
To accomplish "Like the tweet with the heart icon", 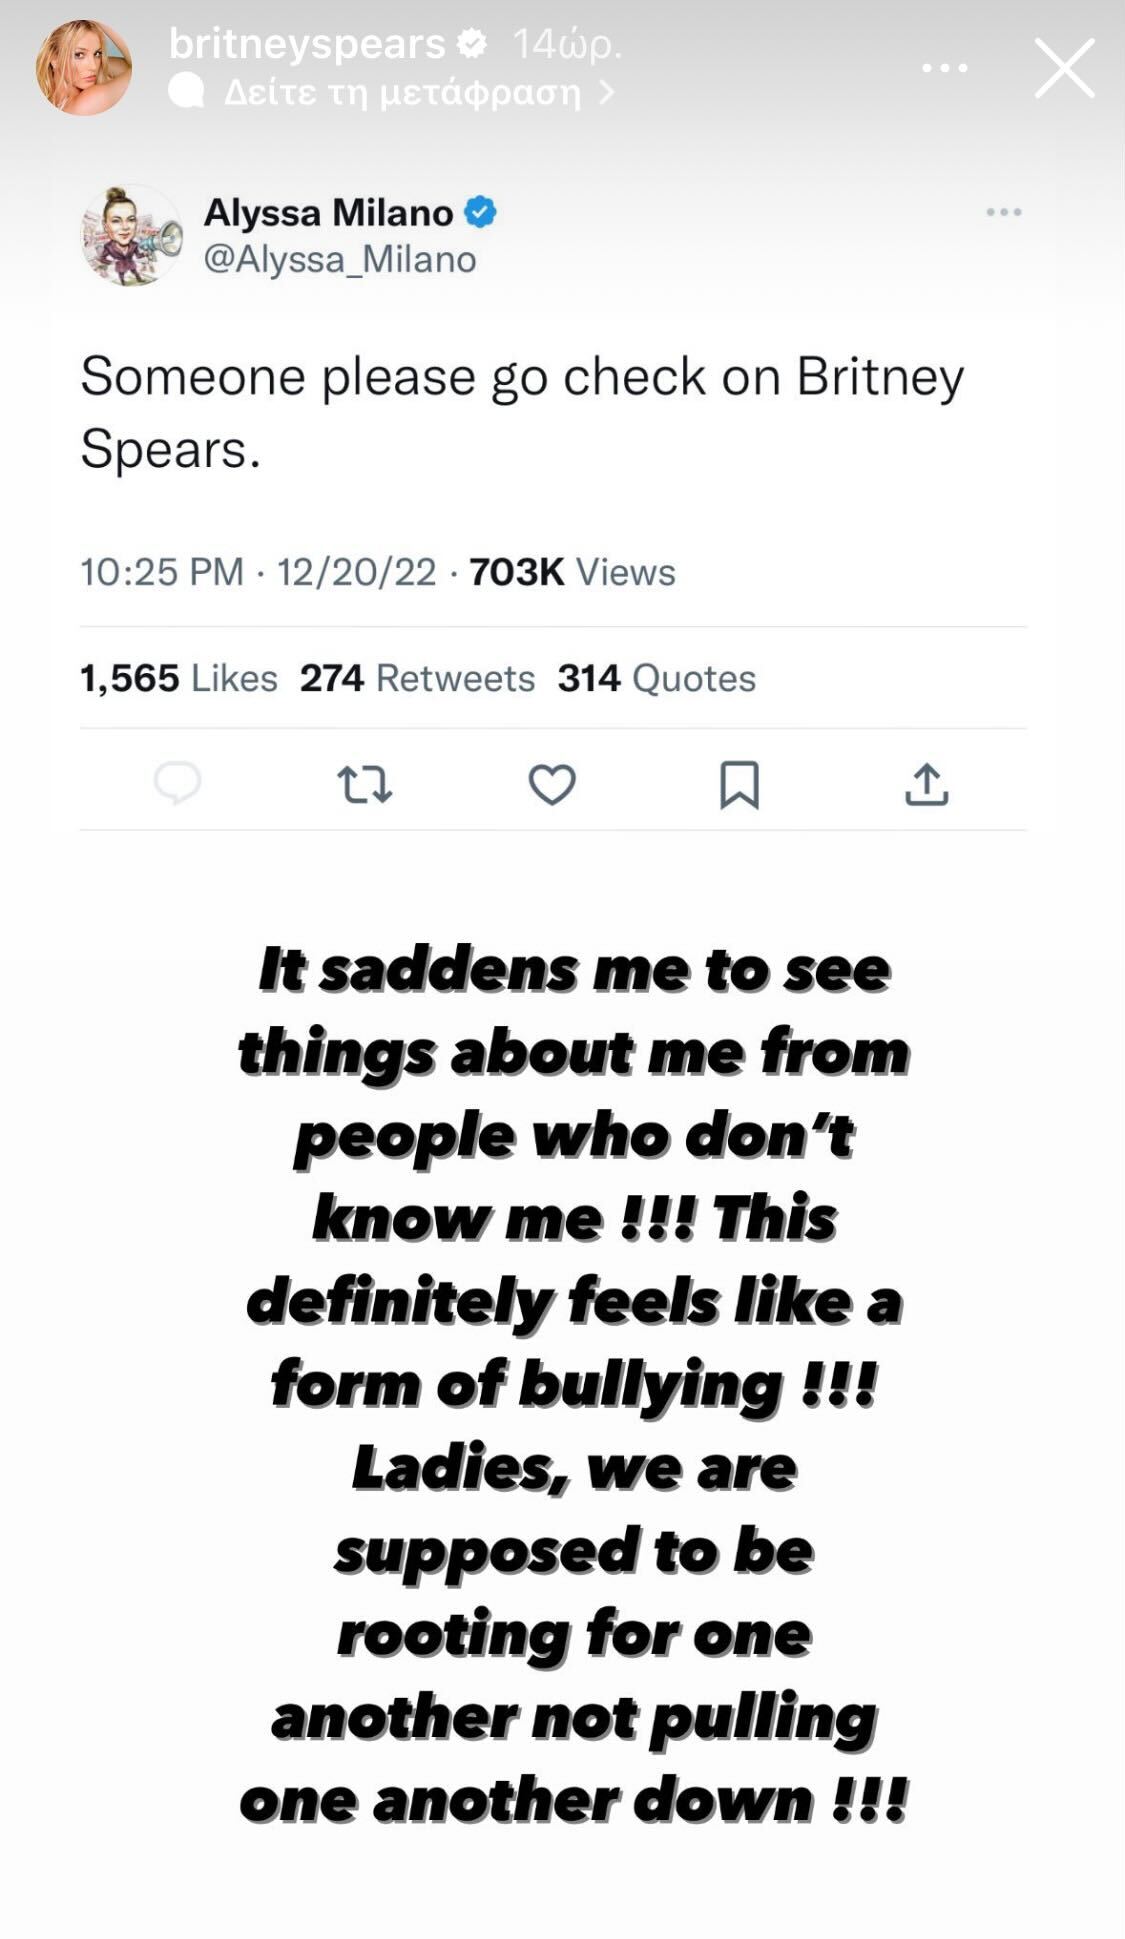I will point(552,784).
